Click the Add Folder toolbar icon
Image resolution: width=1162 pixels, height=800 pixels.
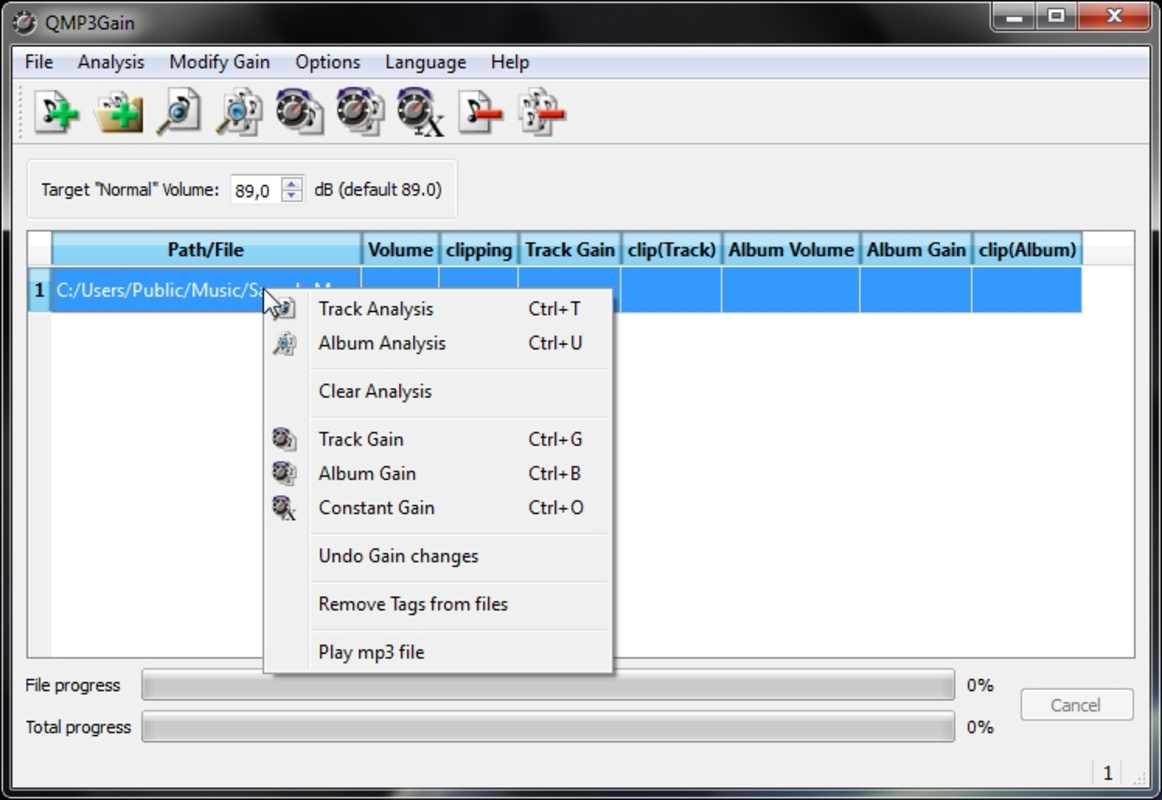click(x=119, y=113)
